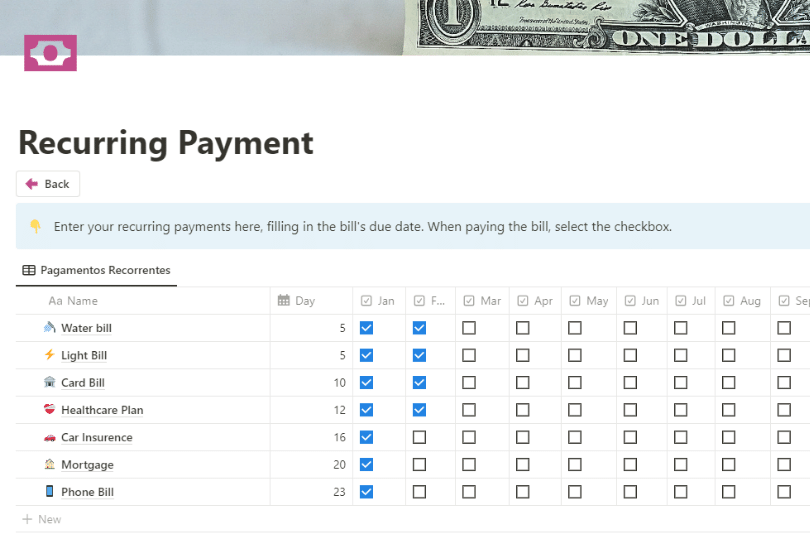Check the Apr checkbox for Phone Bill
This screenshot has width=810, height=548.
[522, 492]
